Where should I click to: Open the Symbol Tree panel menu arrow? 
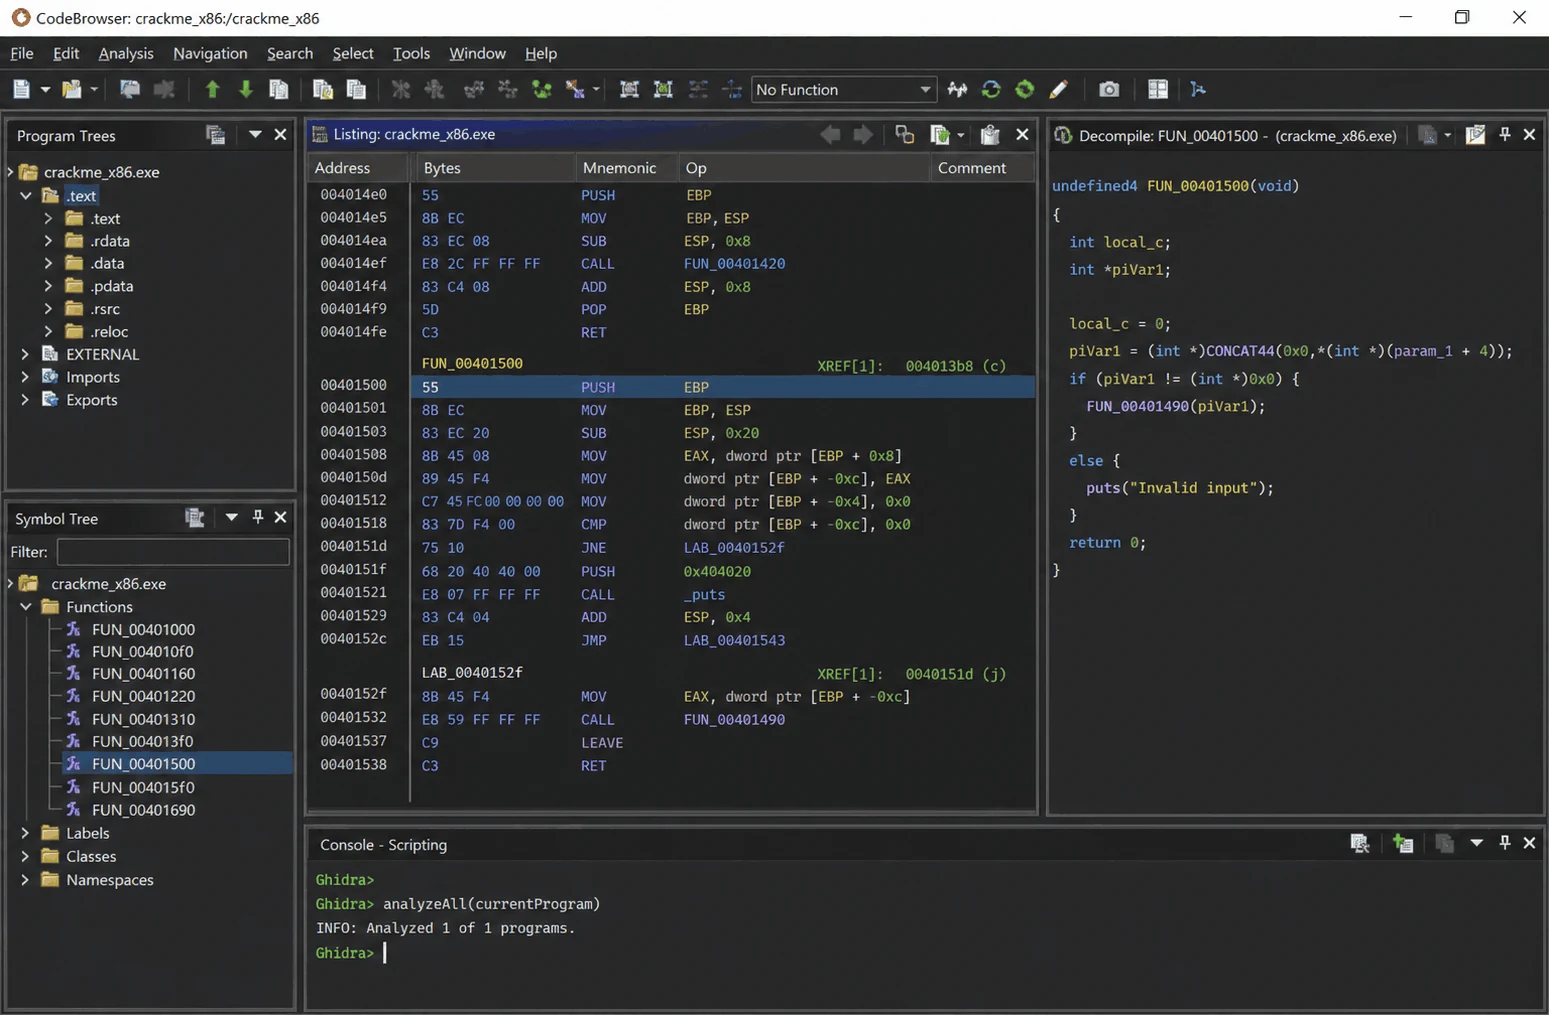[231, 517]
